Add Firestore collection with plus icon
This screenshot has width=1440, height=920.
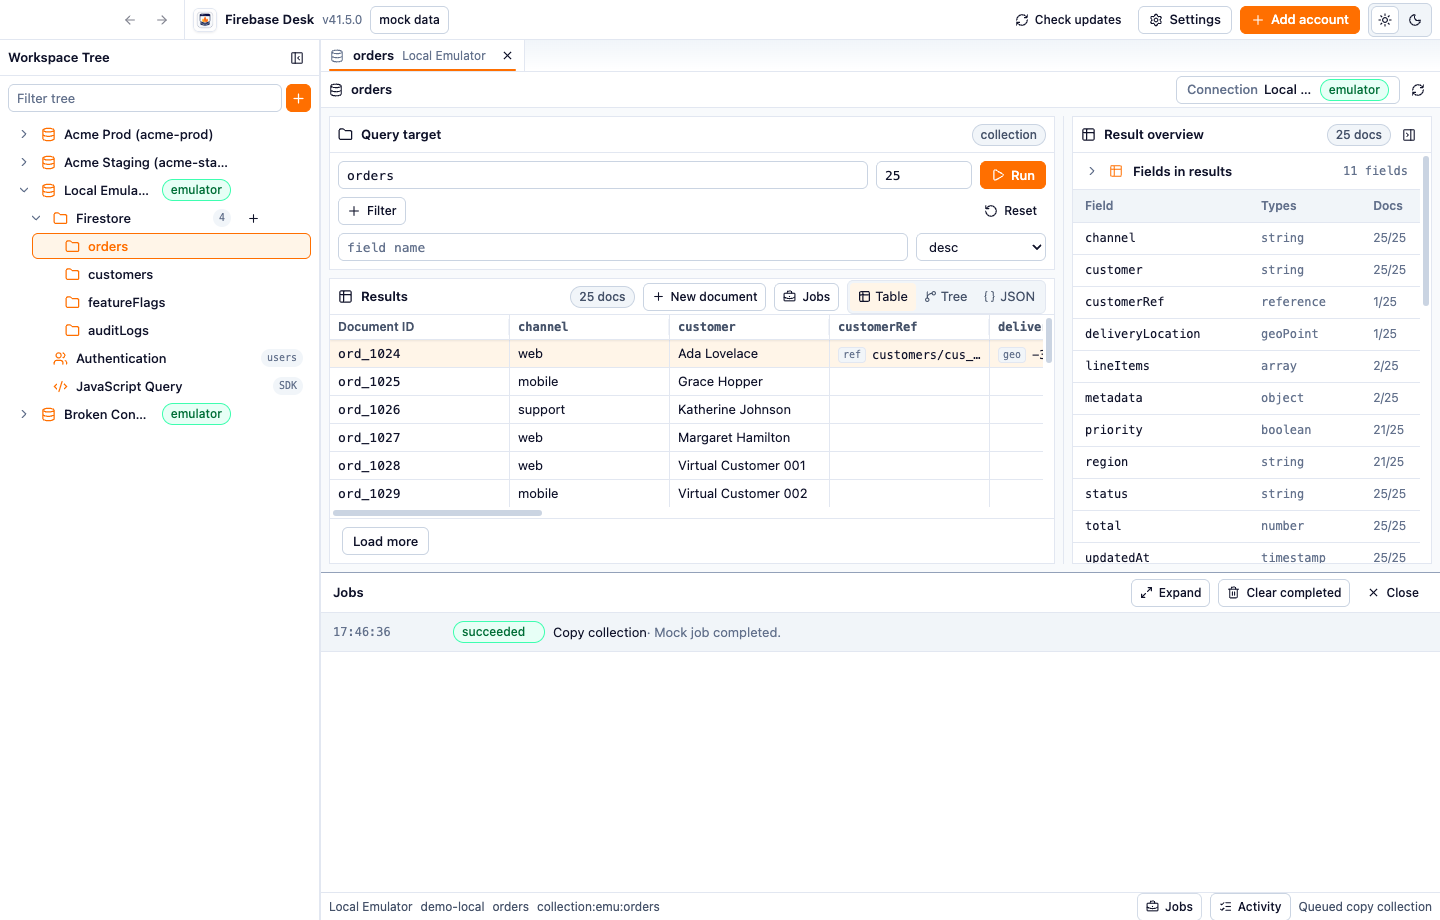pos(254,218)
